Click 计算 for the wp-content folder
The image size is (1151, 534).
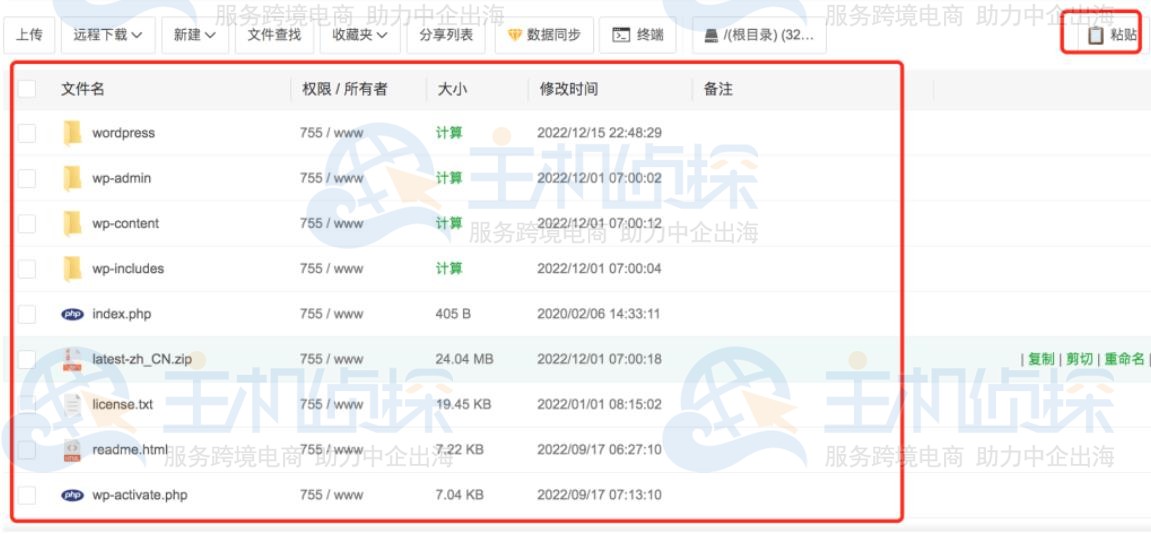(x=449, y=223)
